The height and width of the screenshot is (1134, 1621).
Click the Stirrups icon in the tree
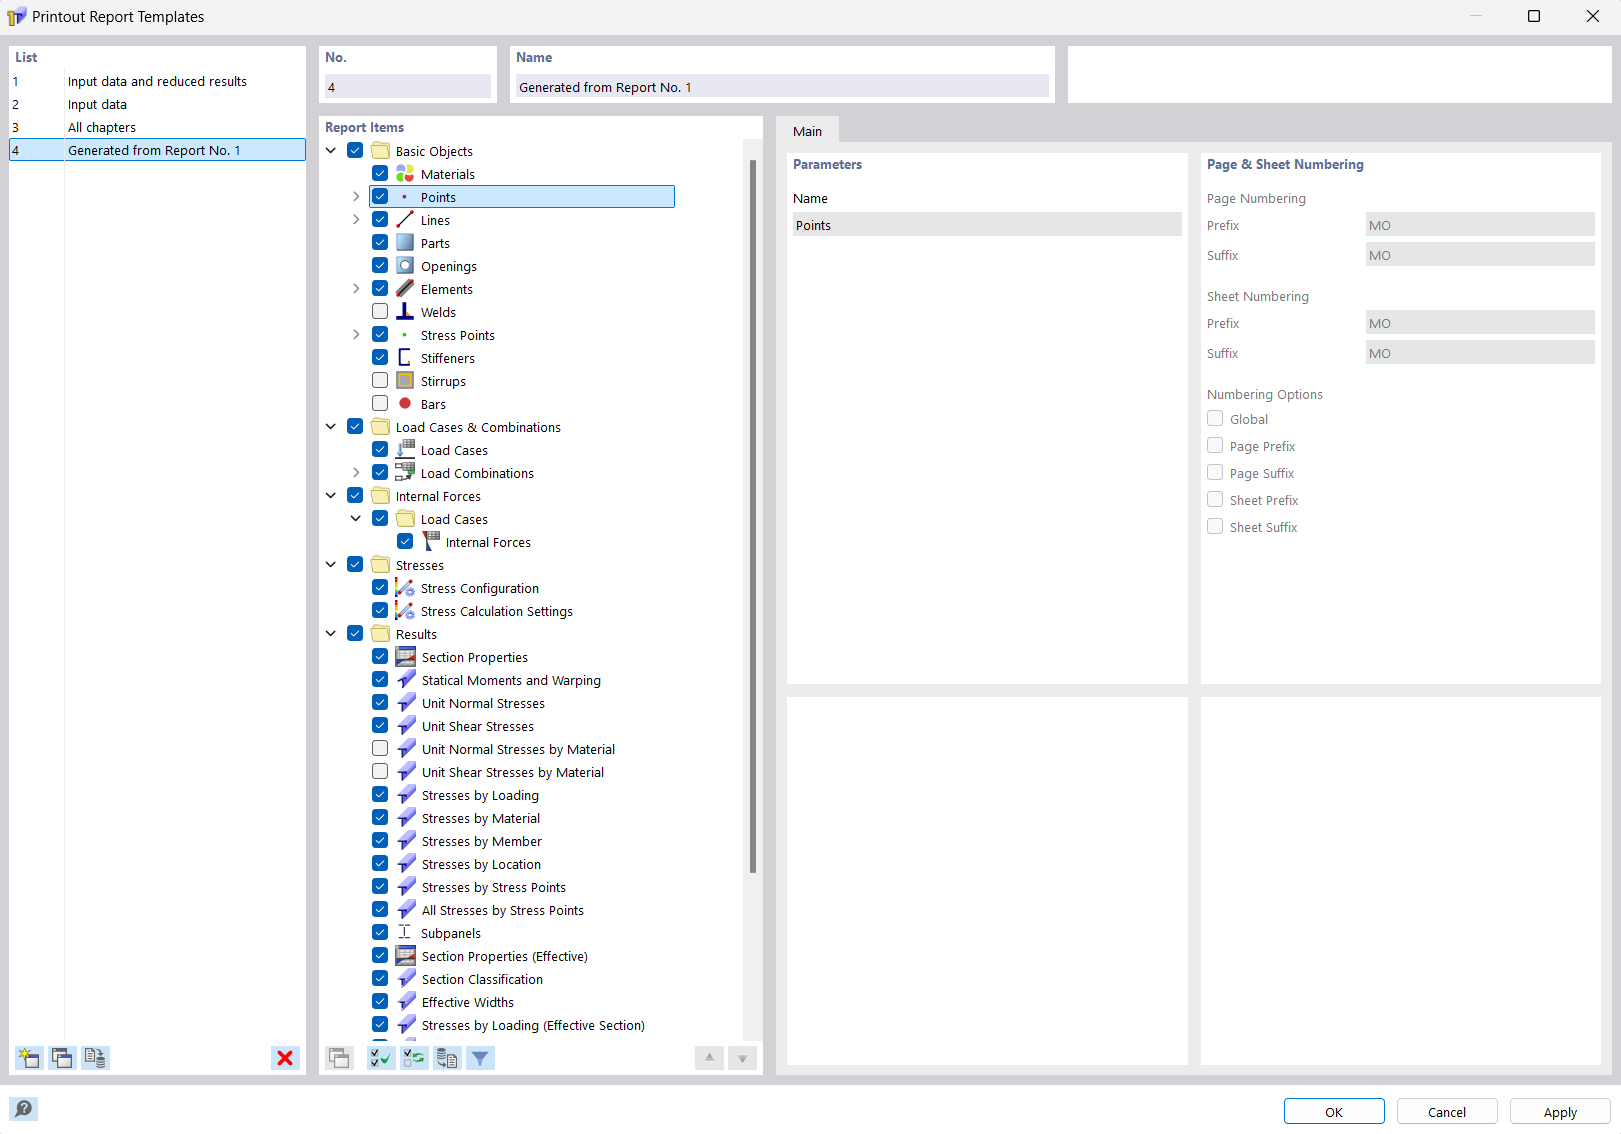pyautogui.click(x=405, y=381)
